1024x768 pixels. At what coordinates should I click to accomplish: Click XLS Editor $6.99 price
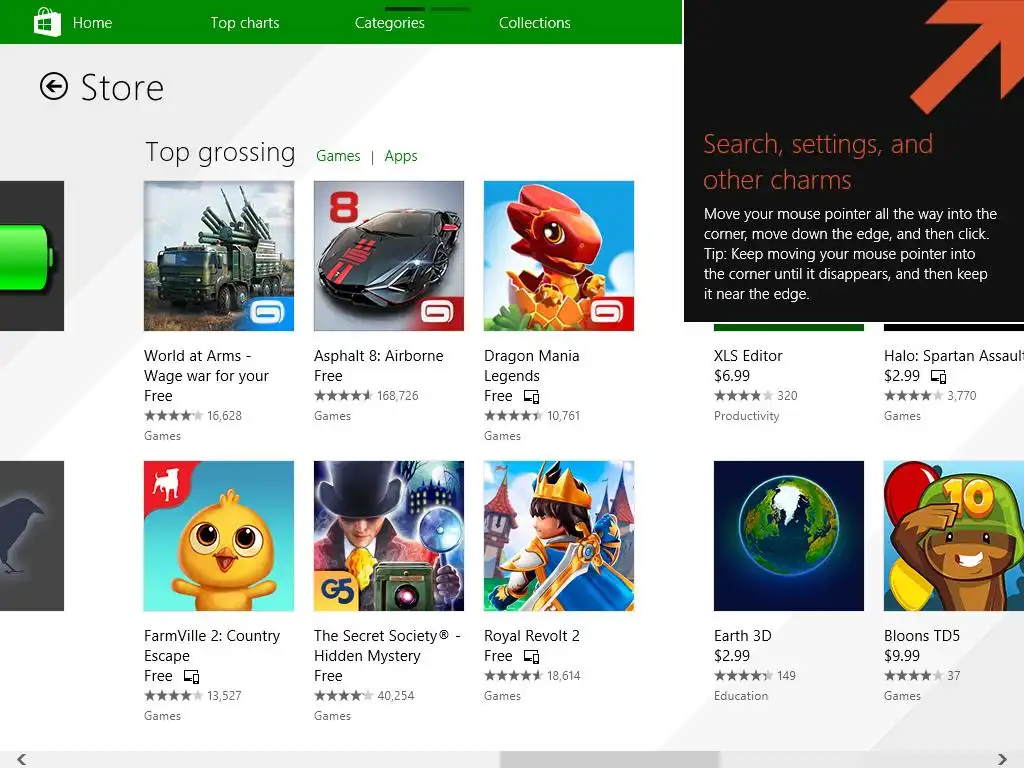[732, 376]
